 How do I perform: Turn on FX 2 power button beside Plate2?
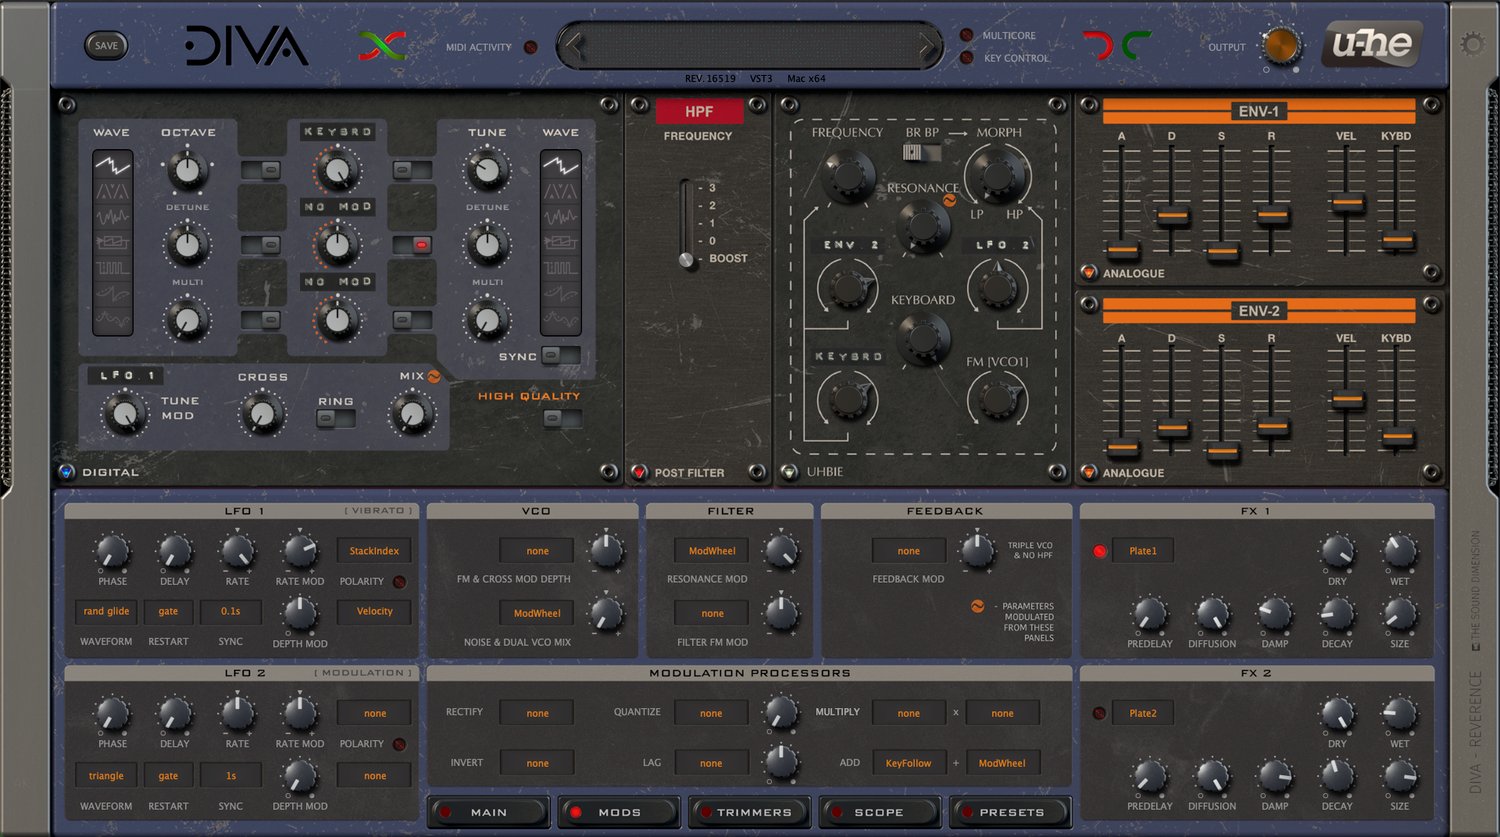[1099, 713]
